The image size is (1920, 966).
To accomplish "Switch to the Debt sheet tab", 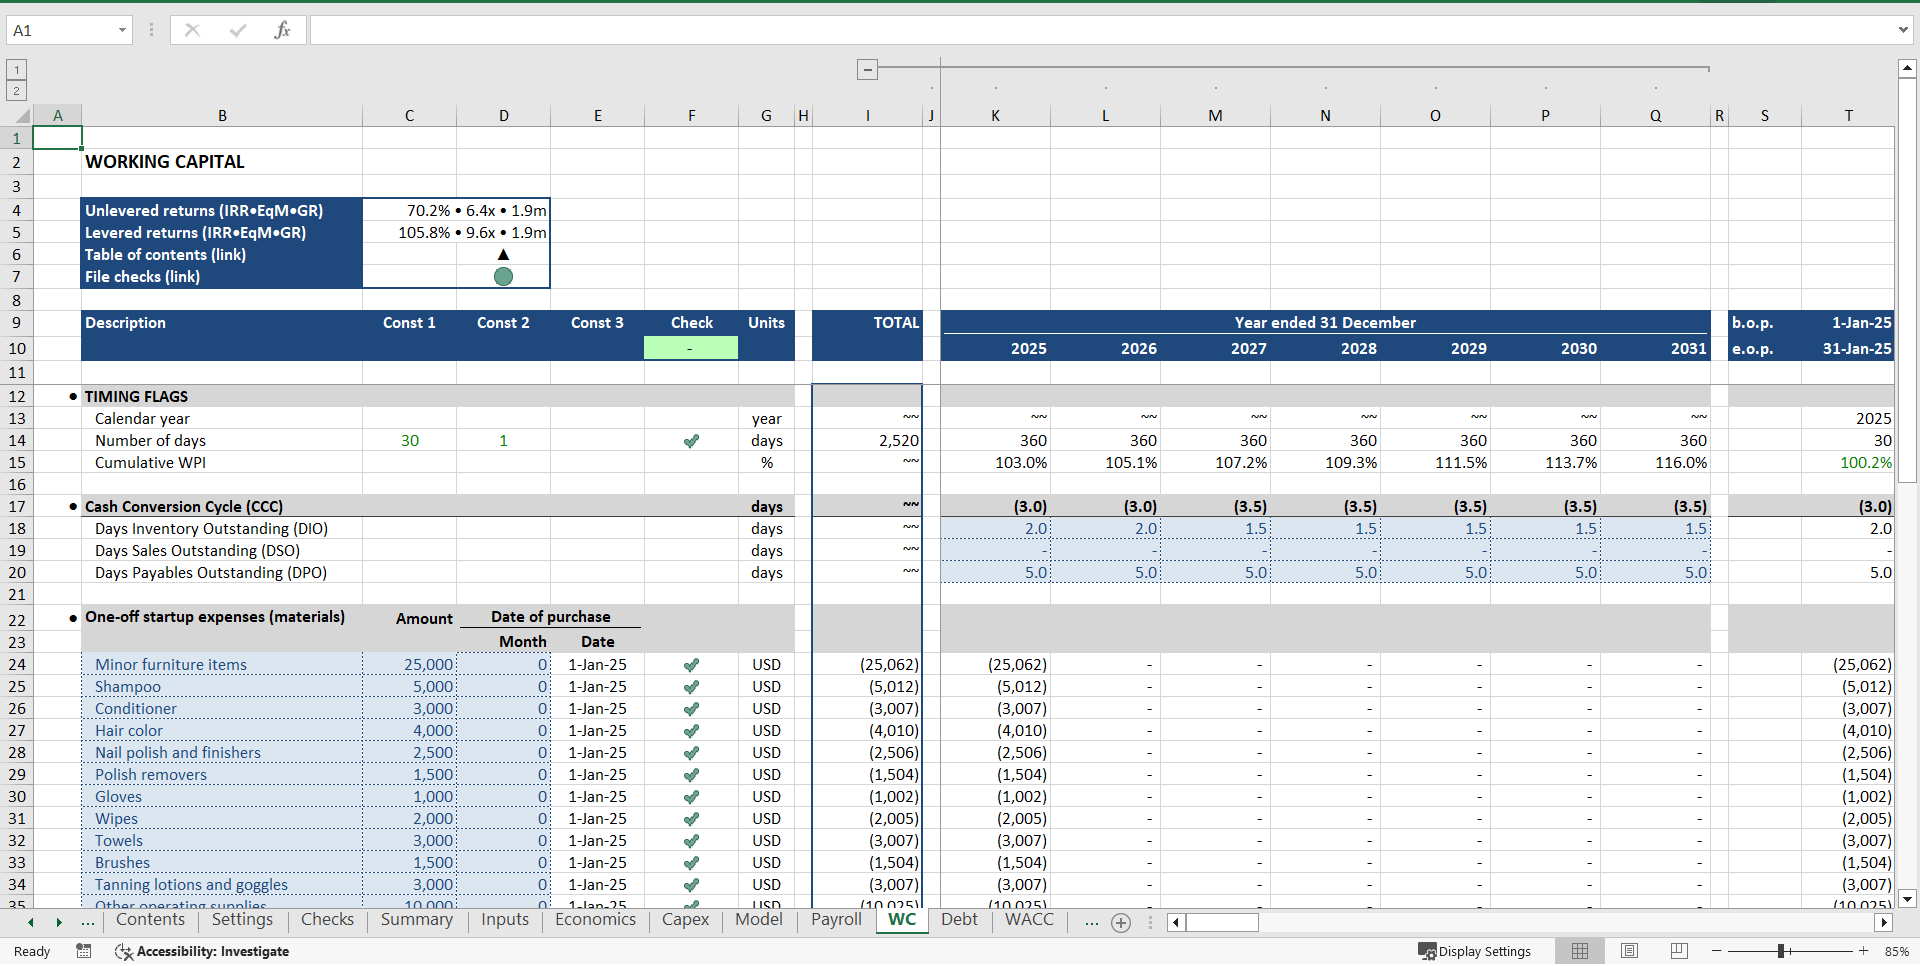I will 959,920.
